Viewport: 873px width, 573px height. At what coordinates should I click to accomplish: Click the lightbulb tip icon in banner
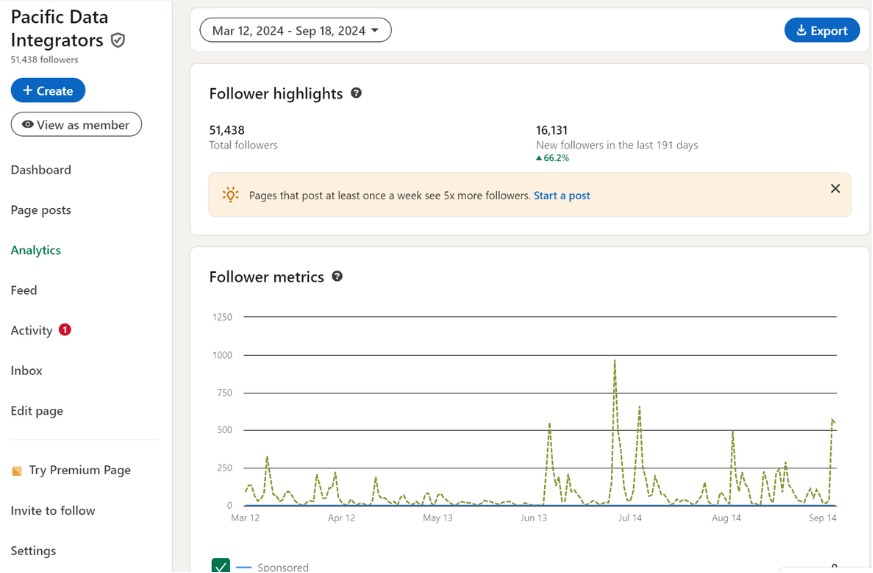click(x=230, y=195)
